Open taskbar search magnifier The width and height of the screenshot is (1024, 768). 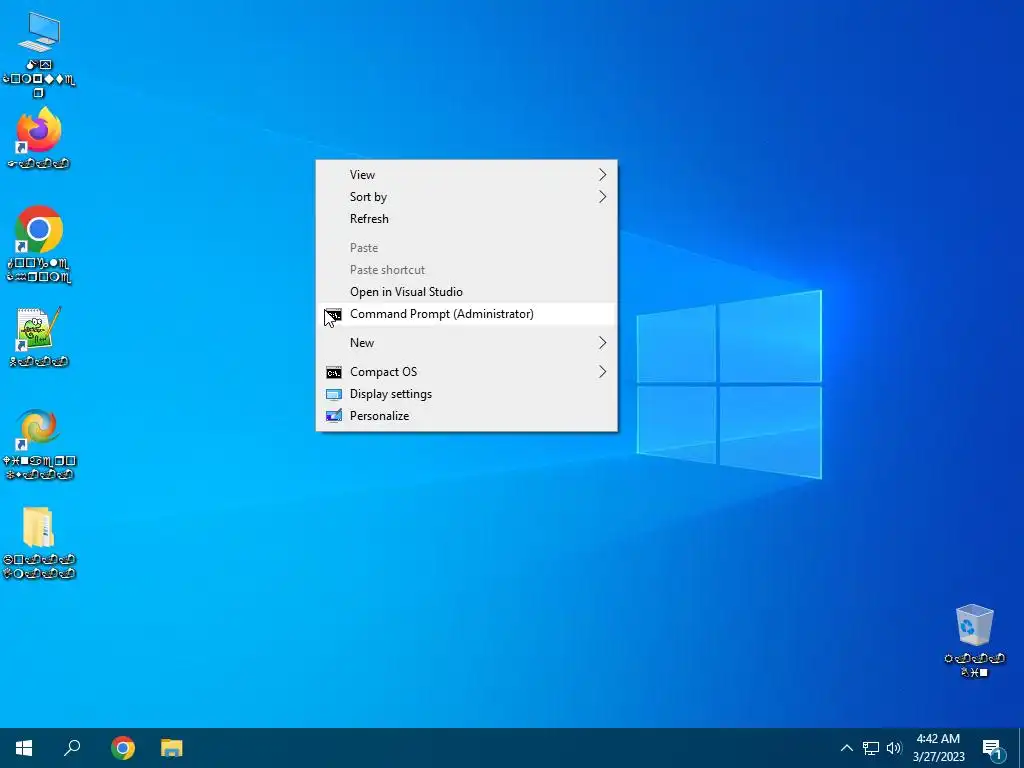pos(72,748)
